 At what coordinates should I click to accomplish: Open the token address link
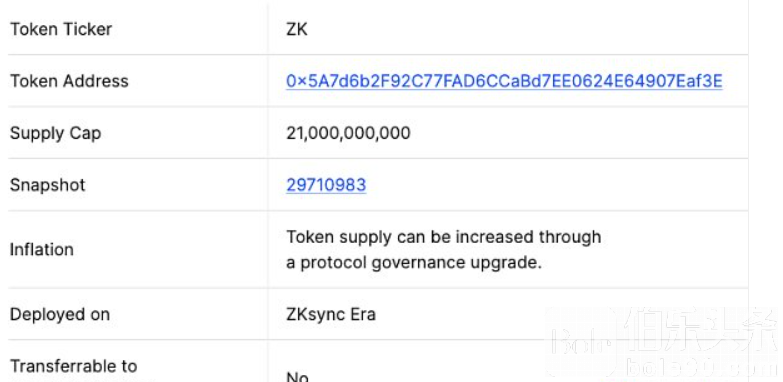[x=504, y=81]
